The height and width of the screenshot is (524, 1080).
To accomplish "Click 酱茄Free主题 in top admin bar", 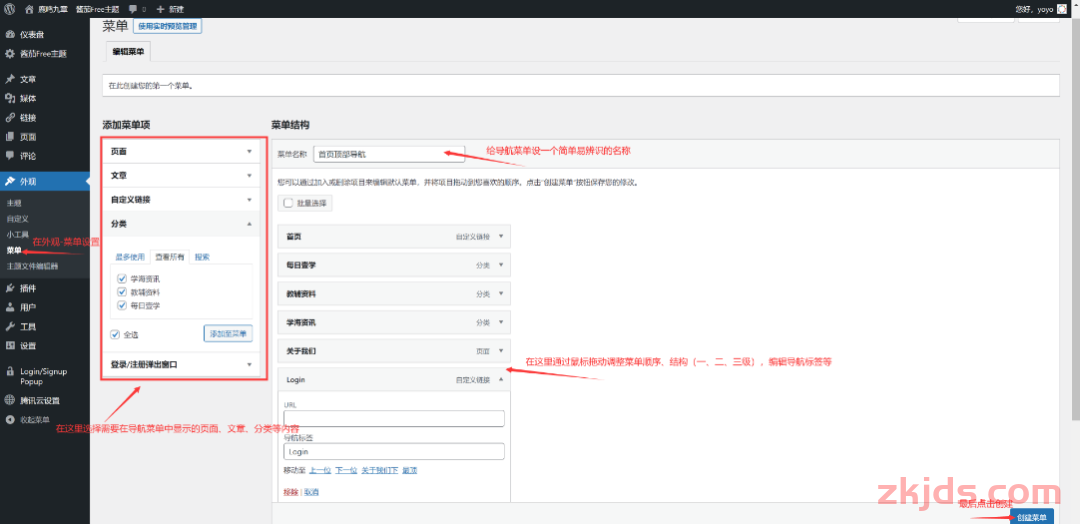I will coord(98,9).
